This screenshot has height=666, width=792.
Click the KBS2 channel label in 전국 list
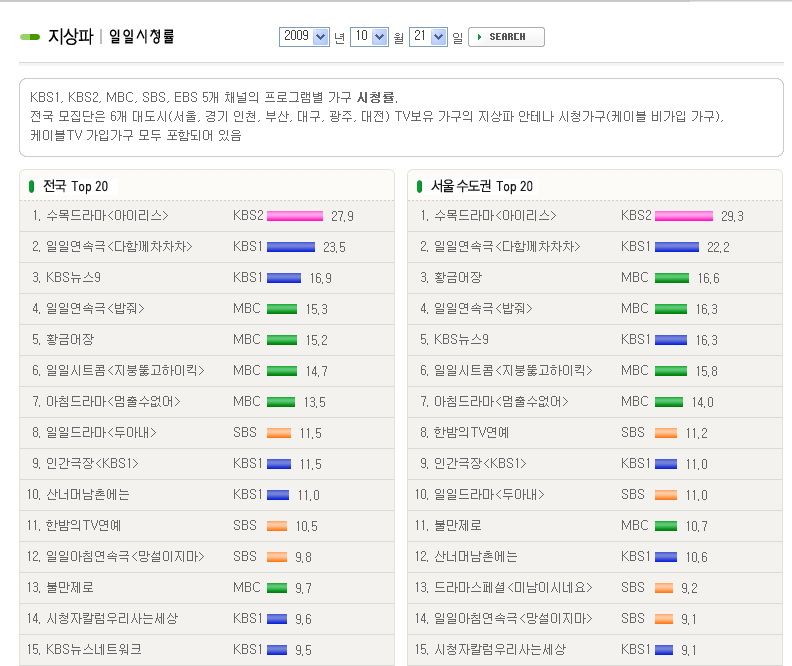248,216
